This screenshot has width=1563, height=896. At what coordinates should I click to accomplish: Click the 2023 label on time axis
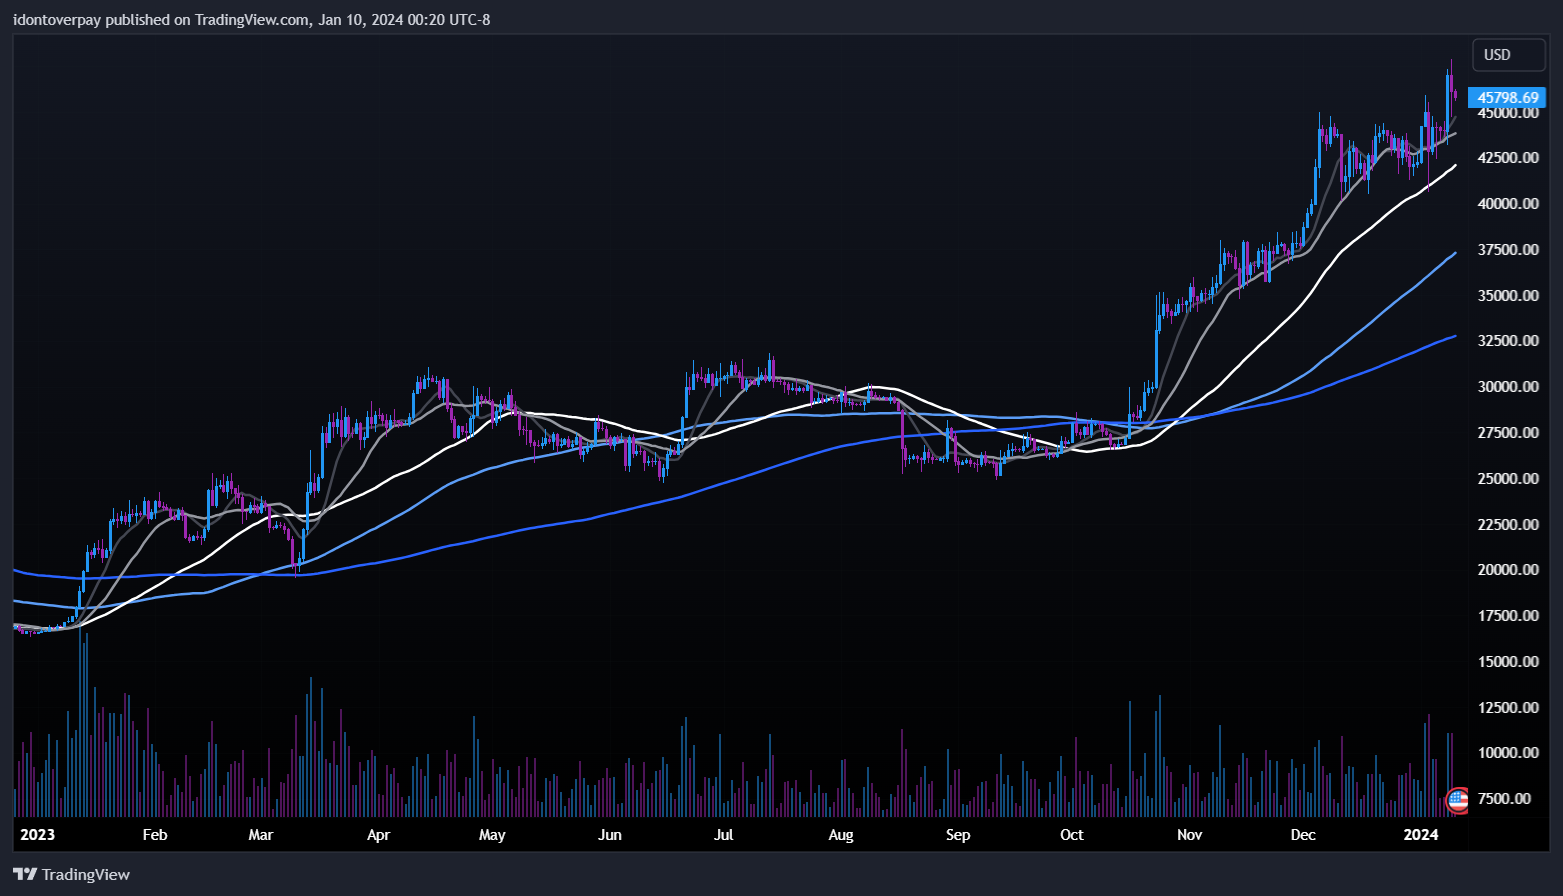tap(38, 835)
